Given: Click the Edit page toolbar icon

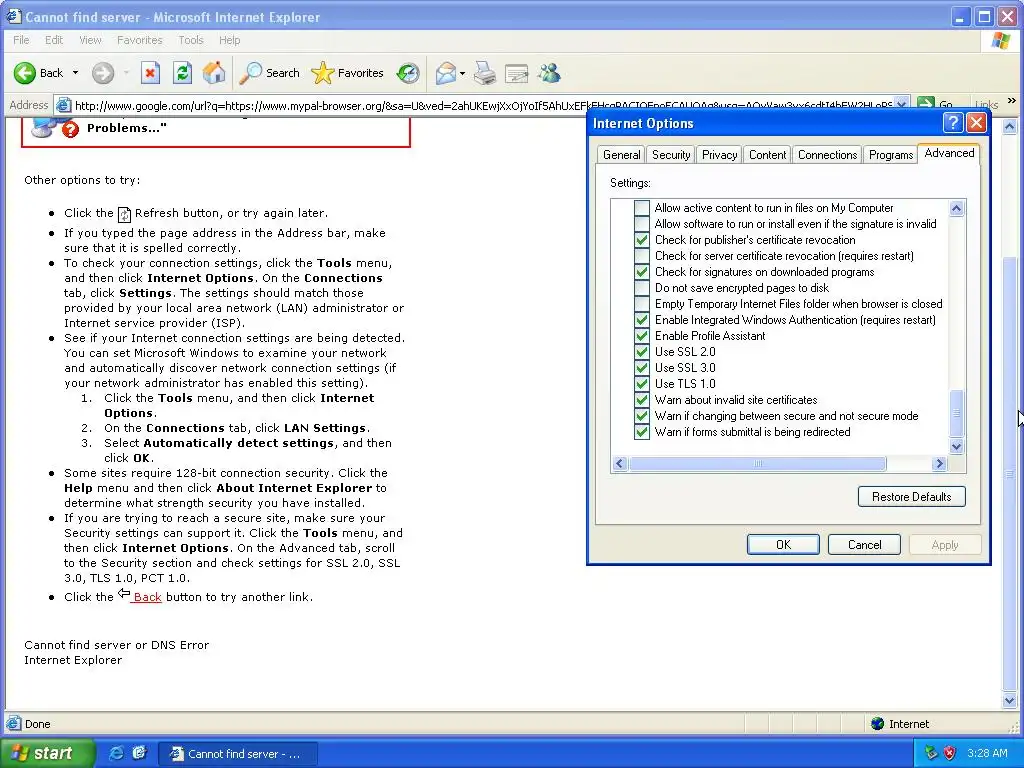Looking at the screenshot, I should point(517,73).
